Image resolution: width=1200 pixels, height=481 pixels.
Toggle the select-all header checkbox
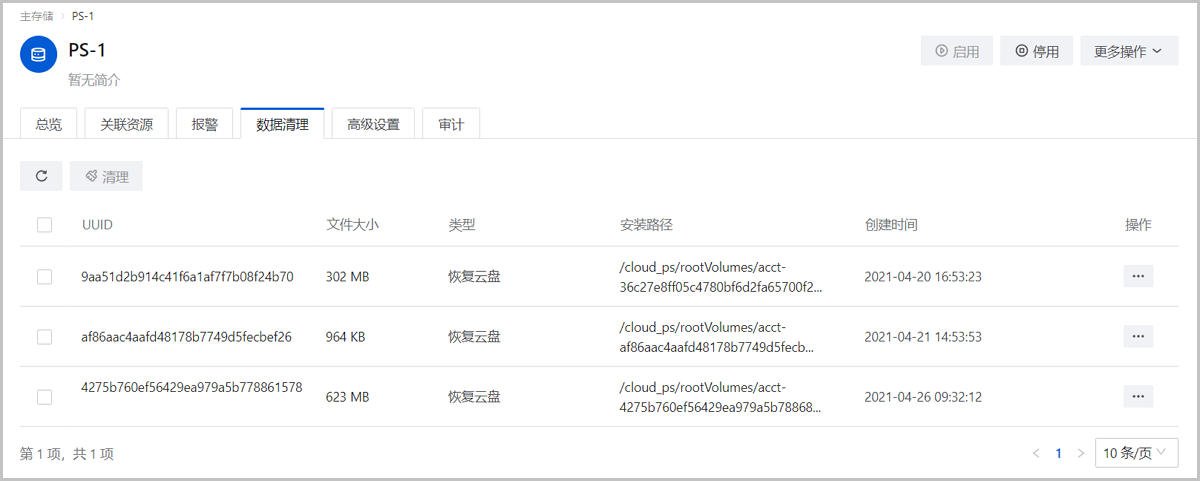click(44, 225)
